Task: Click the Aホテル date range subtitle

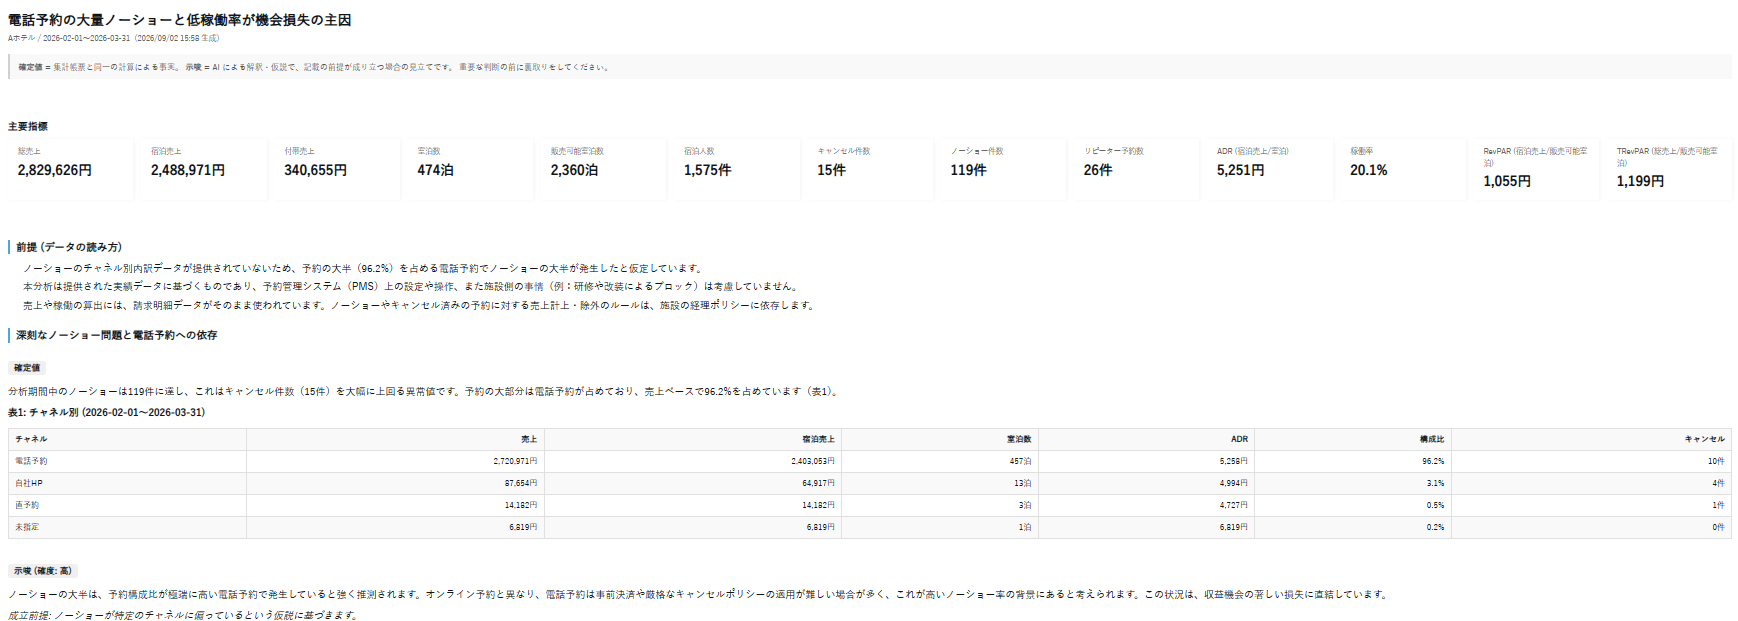Action: [113, 38]
